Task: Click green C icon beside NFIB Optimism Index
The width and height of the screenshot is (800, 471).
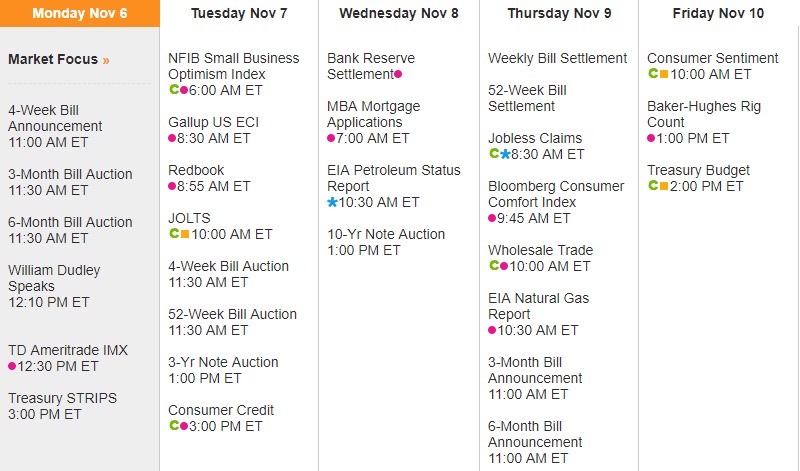Action: coord(173,90)
